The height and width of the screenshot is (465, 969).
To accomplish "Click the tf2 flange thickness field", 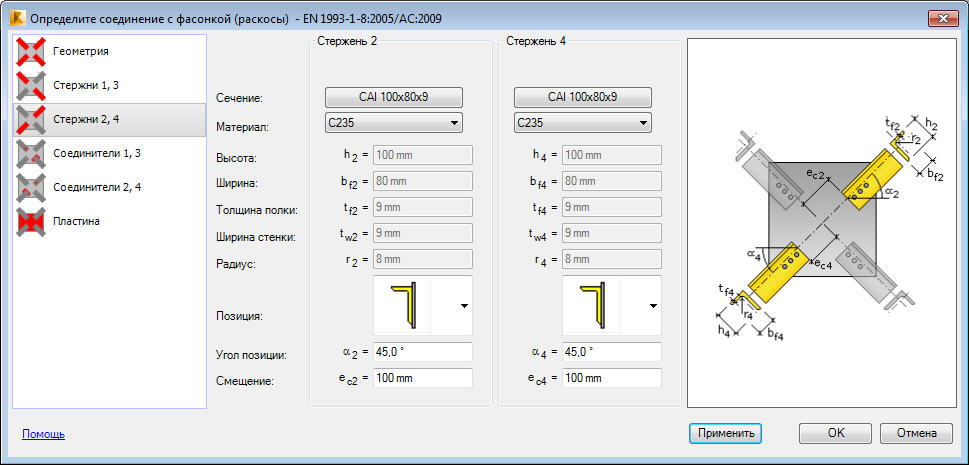I will (423, 207).
